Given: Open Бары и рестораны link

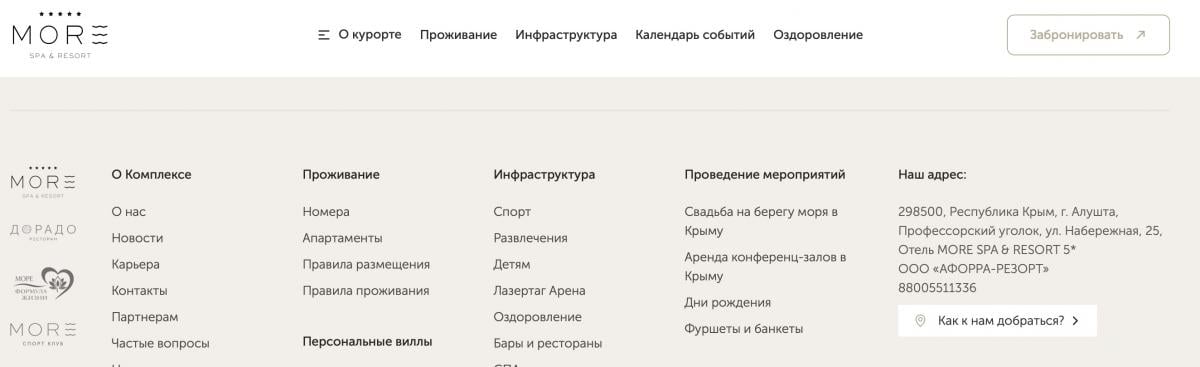Looking at the screenshot, I should 548,344.
